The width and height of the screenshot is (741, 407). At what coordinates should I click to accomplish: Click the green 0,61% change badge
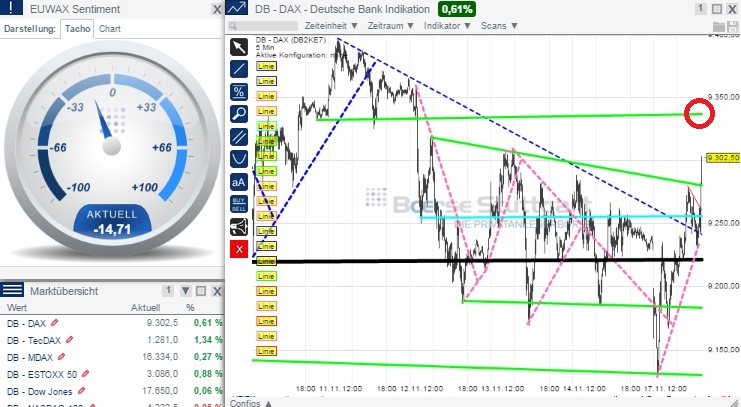point(457,9)
